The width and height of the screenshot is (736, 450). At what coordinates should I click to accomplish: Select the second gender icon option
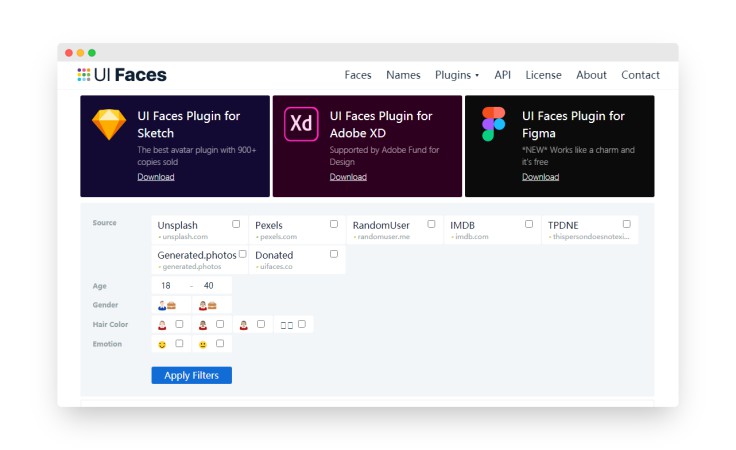(207, 305)
